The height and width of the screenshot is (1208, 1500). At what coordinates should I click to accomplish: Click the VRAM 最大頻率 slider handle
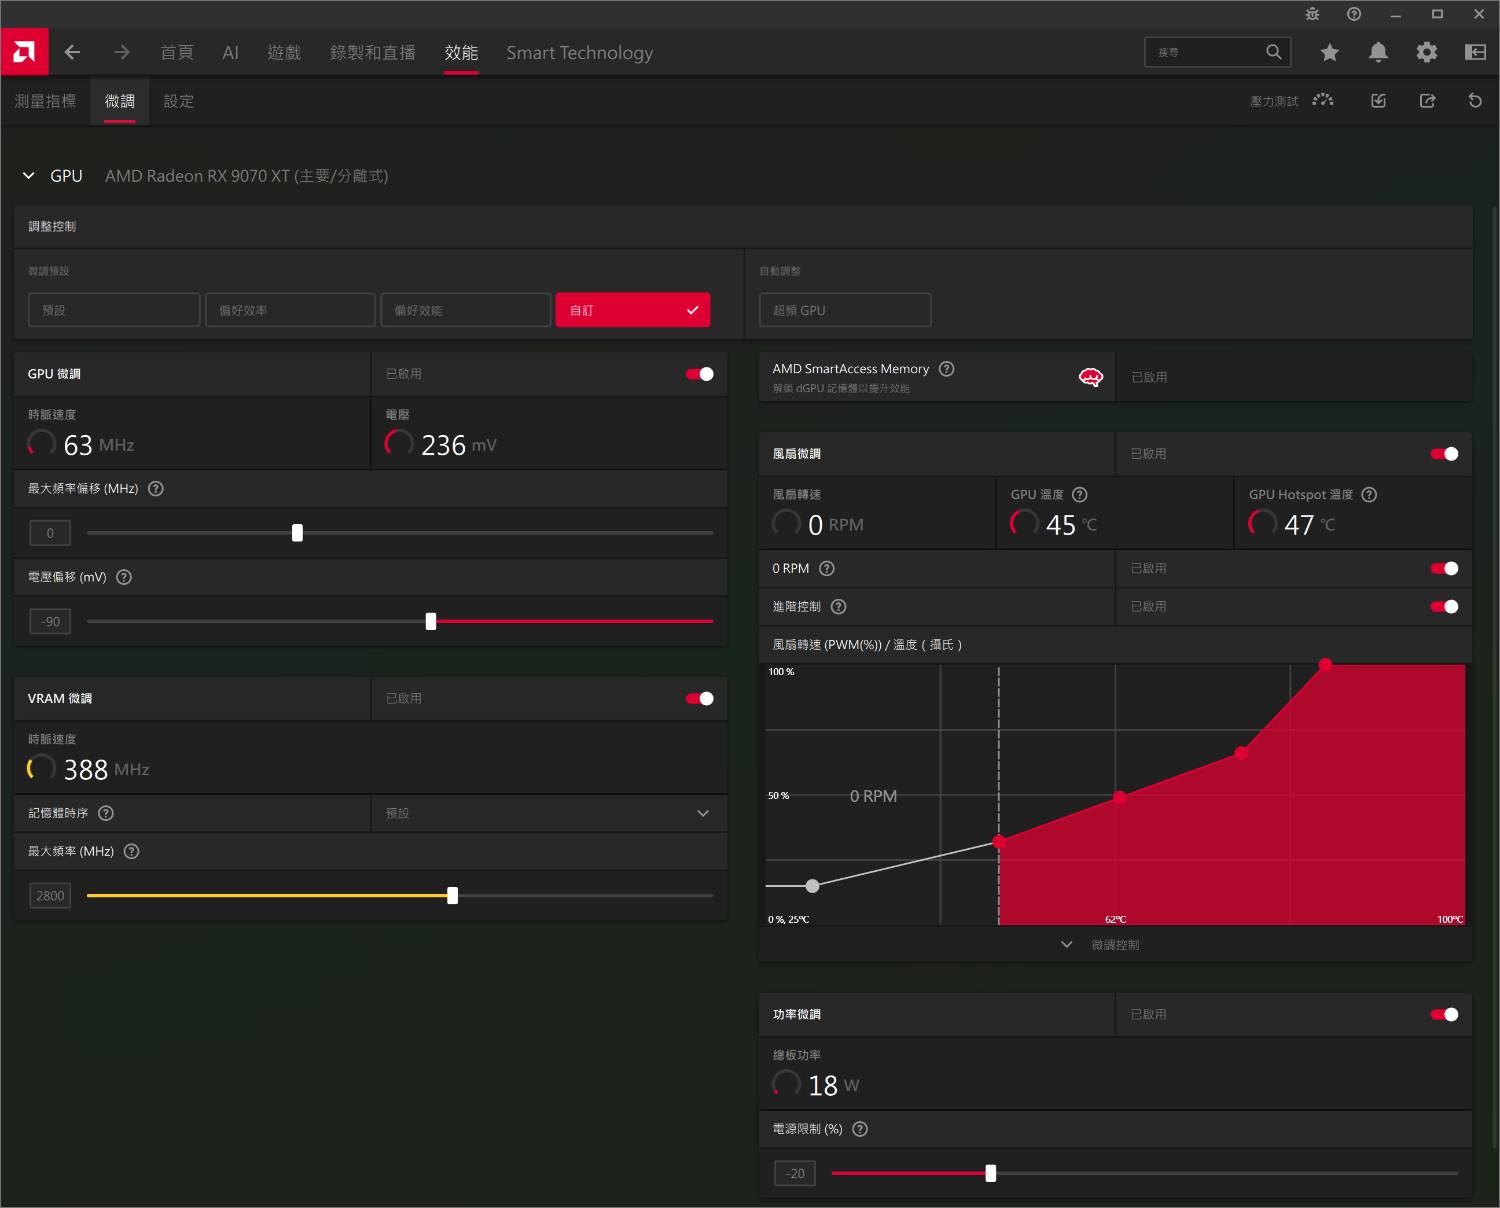[x=453, y=896]
